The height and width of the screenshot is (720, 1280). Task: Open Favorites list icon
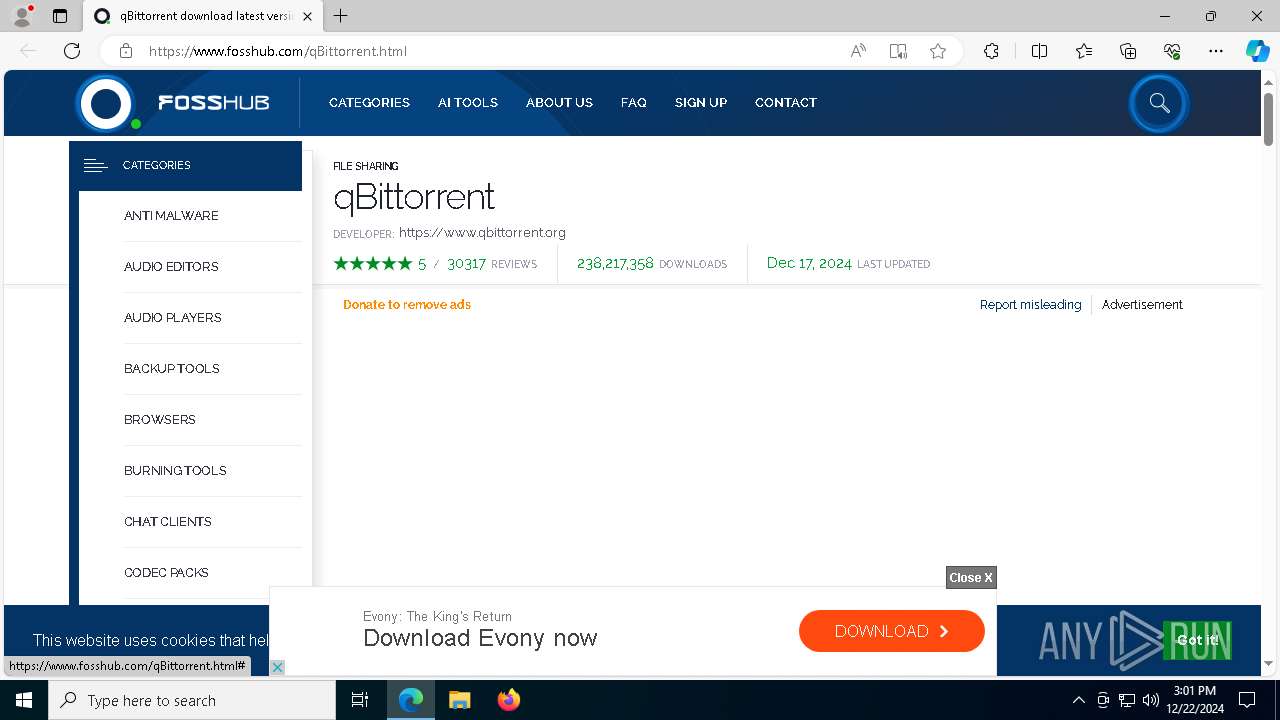click(x=1084, y=51)
